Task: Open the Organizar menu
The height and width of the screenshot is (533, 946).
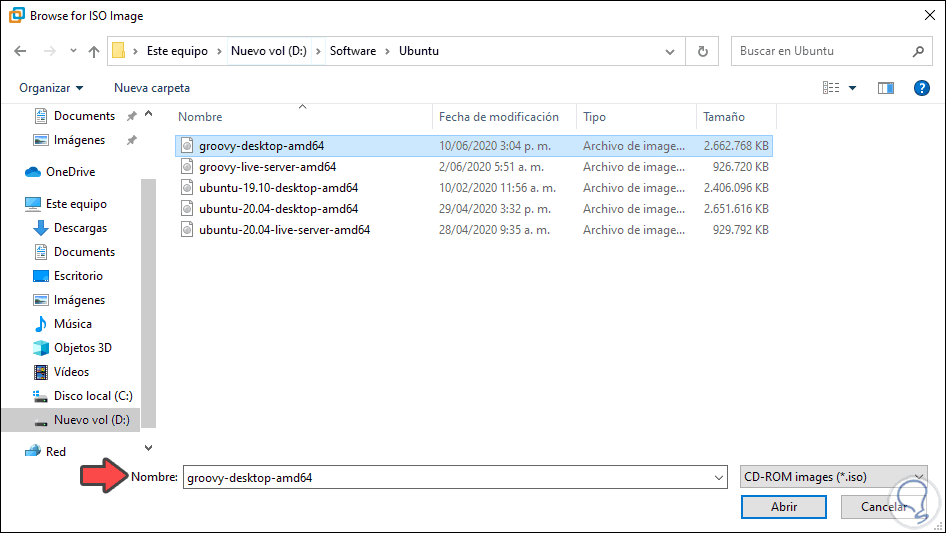Action: click(x=51, y=88)
